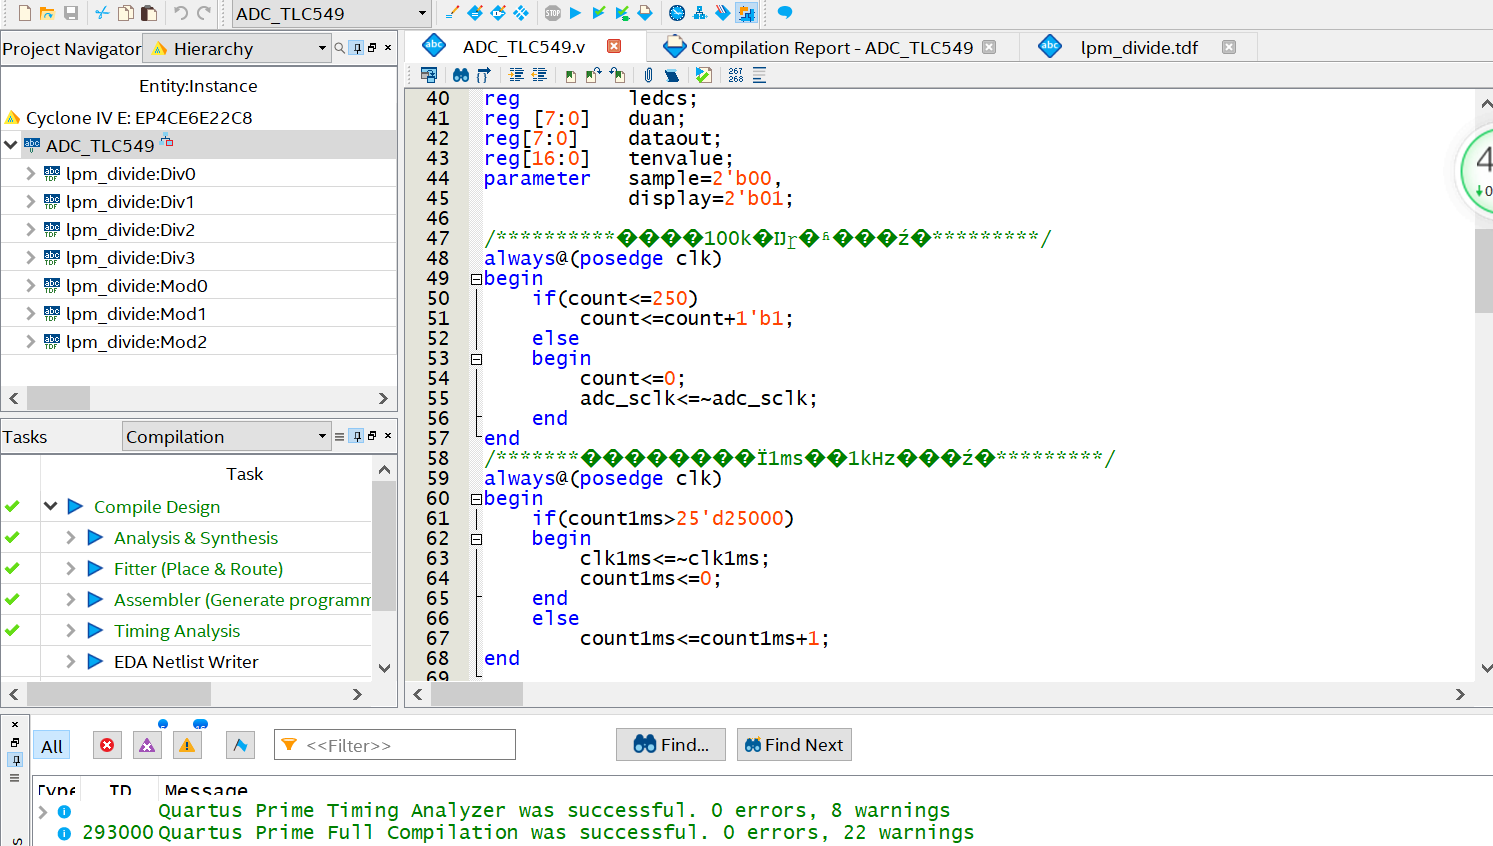Paste from clipboard icon
The height and width of the screenshot is (846, 1493).
pyautogui.click(x=148, y=13)
